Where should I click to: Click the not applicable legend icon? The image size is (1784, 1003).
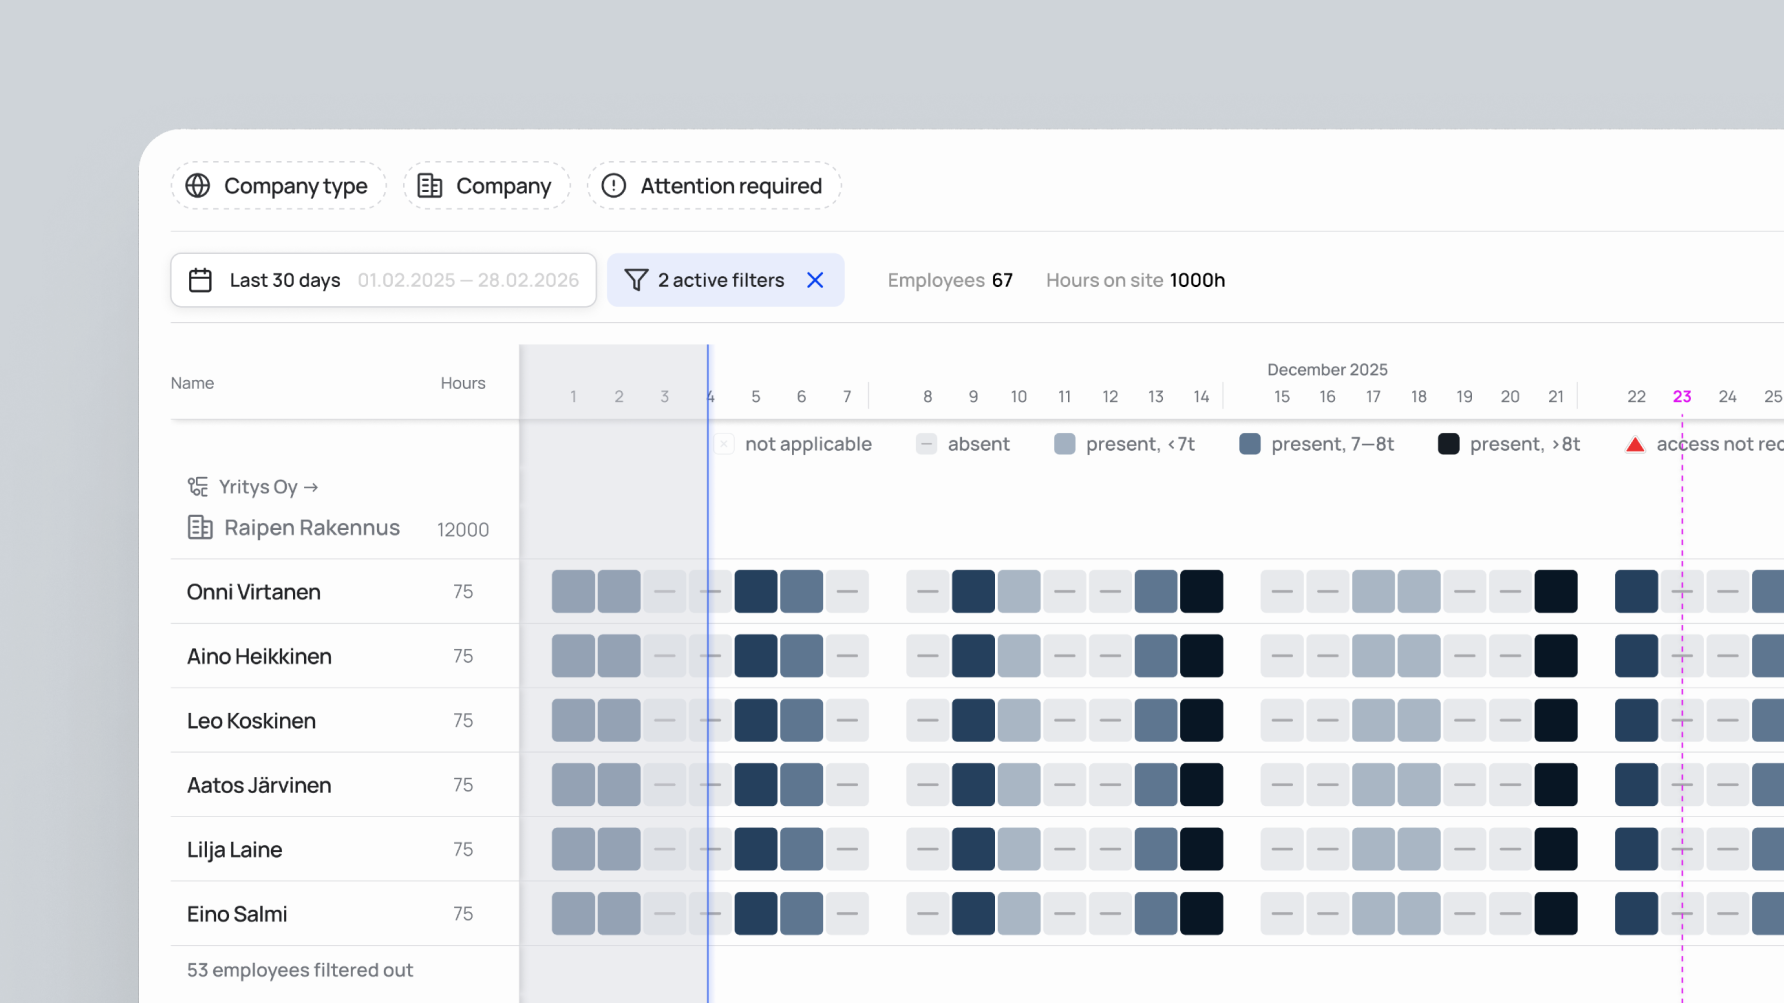tap(724, 444)
